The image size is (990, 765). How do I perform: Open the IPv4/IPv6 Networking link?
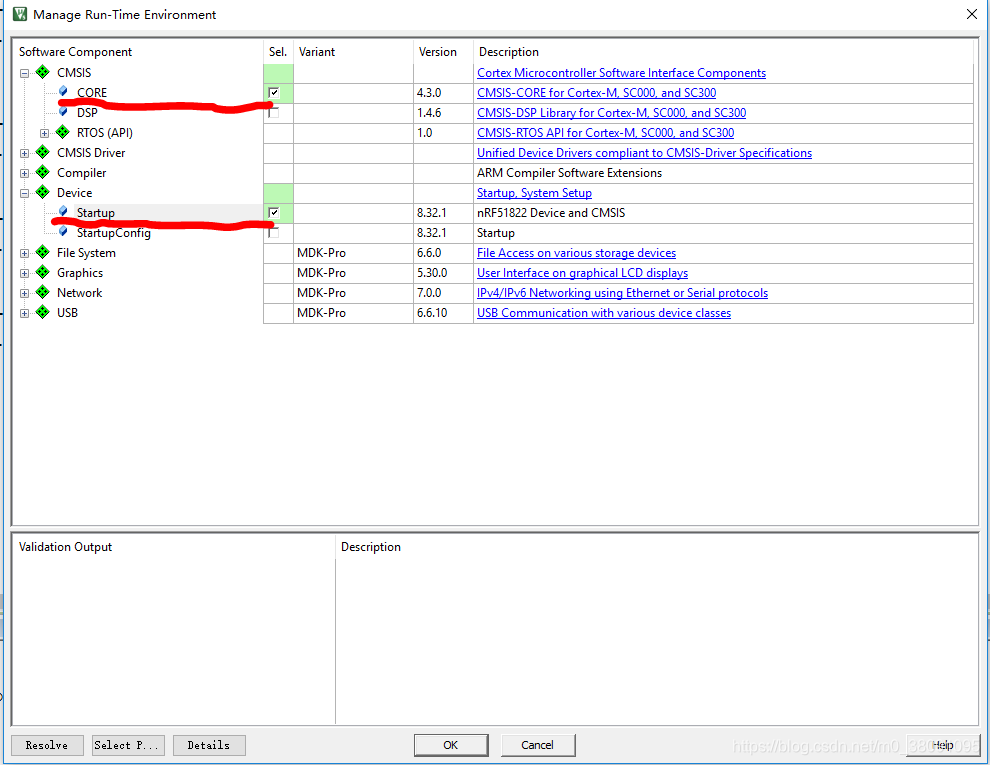tap(622, 293)
